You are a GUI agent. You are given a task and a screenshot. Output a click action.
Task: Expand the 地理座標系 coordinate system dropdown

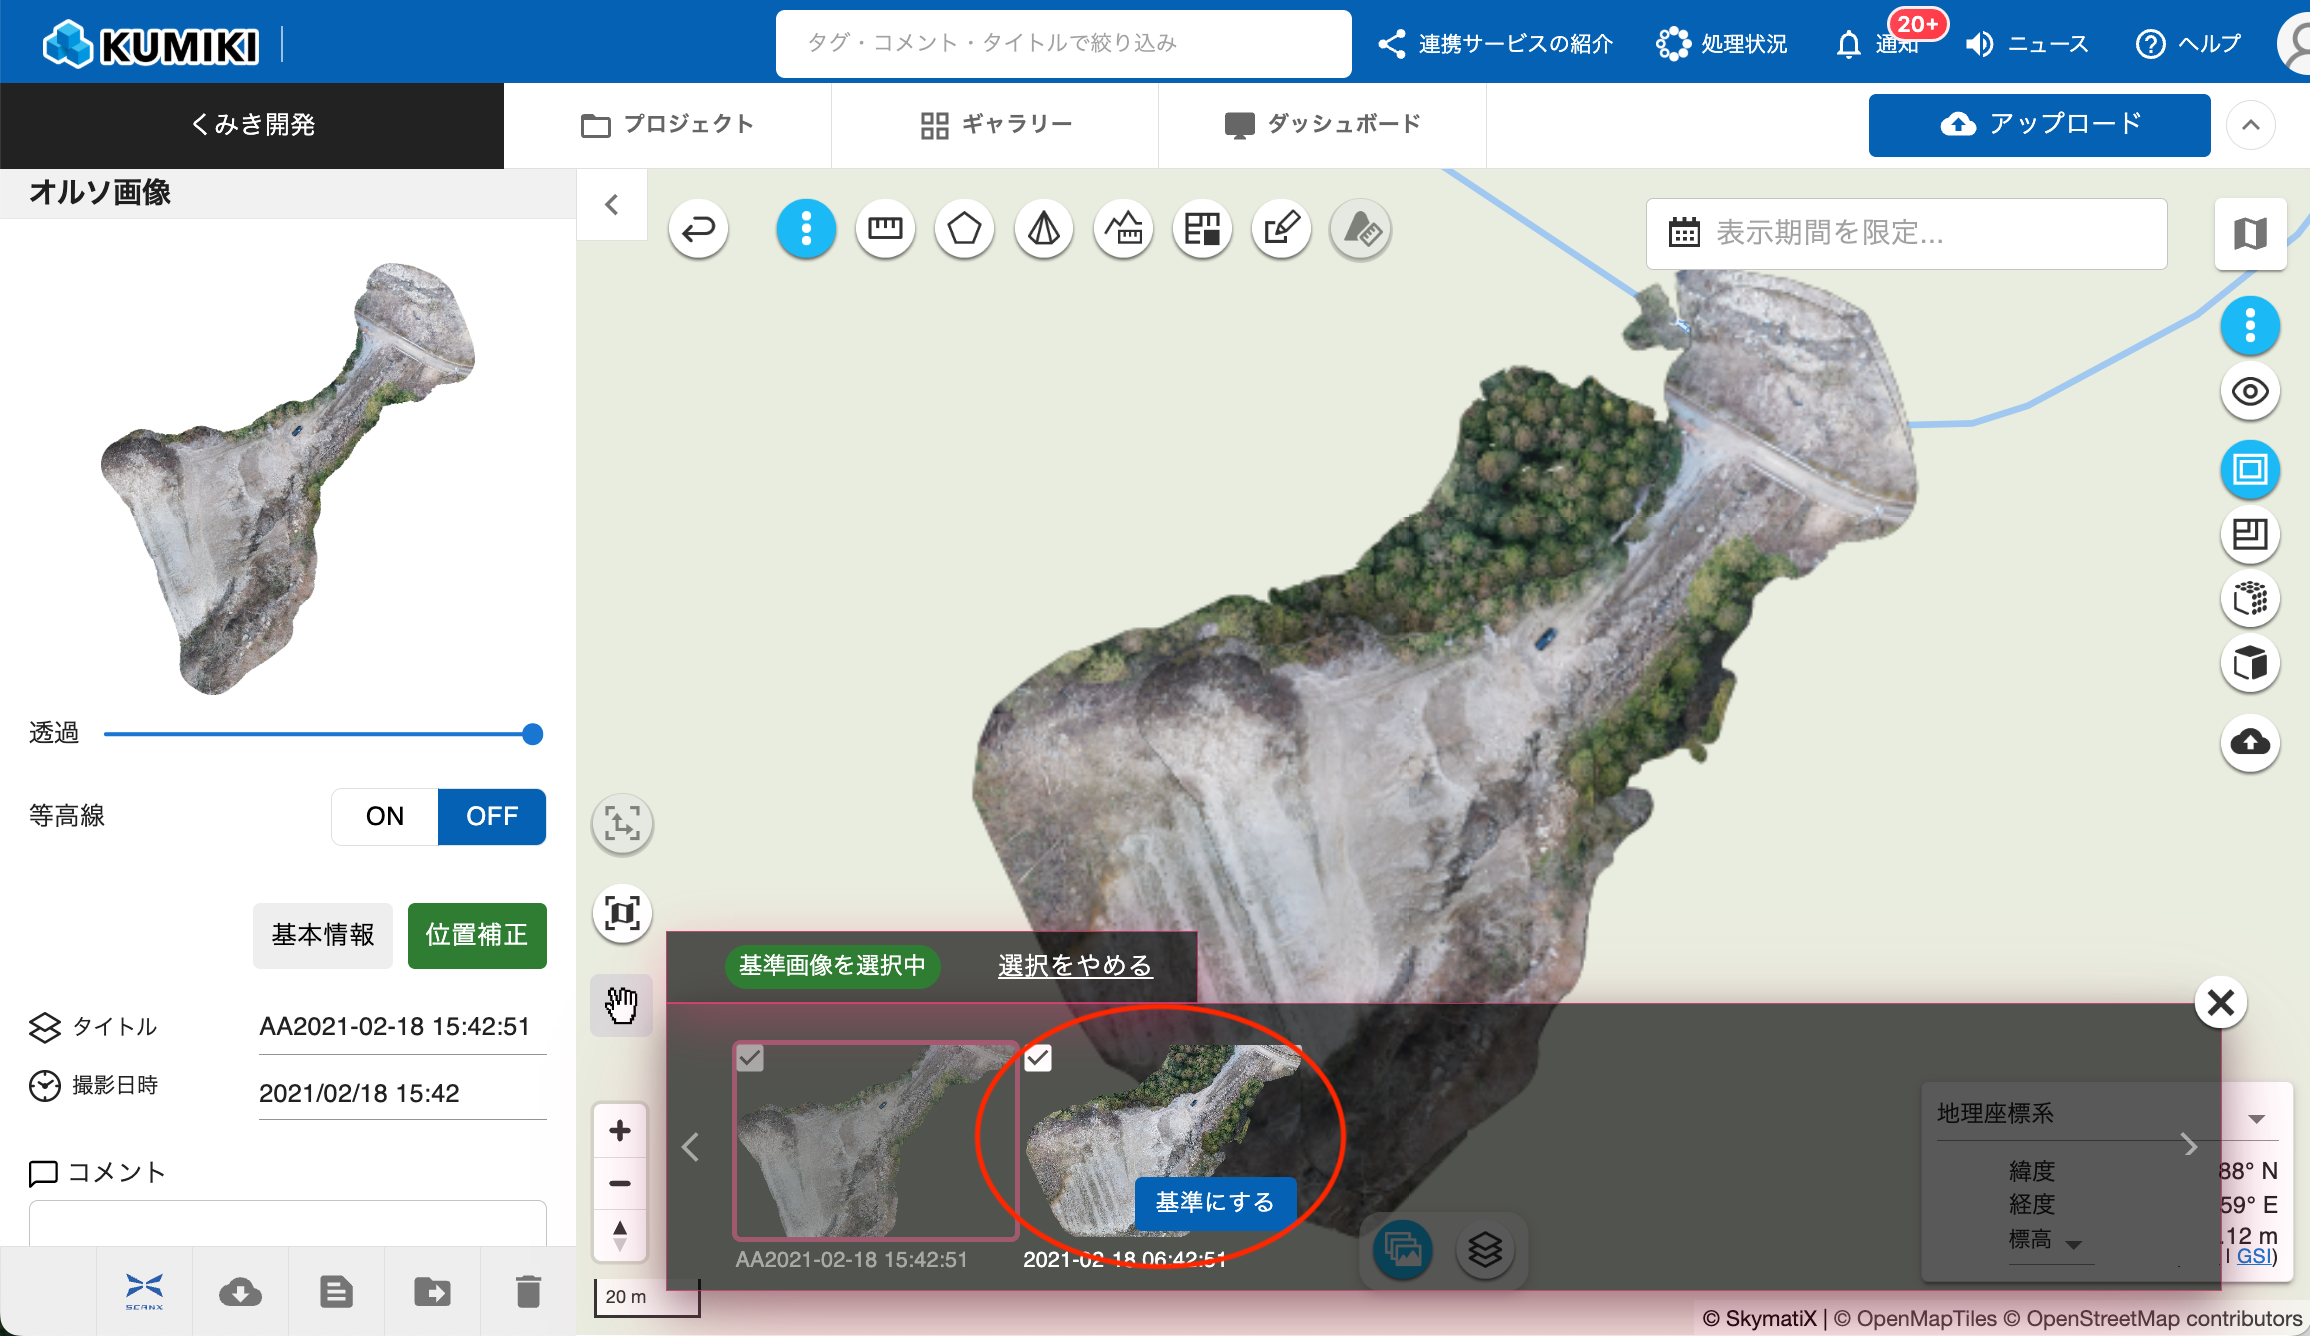point(2256,1118)
